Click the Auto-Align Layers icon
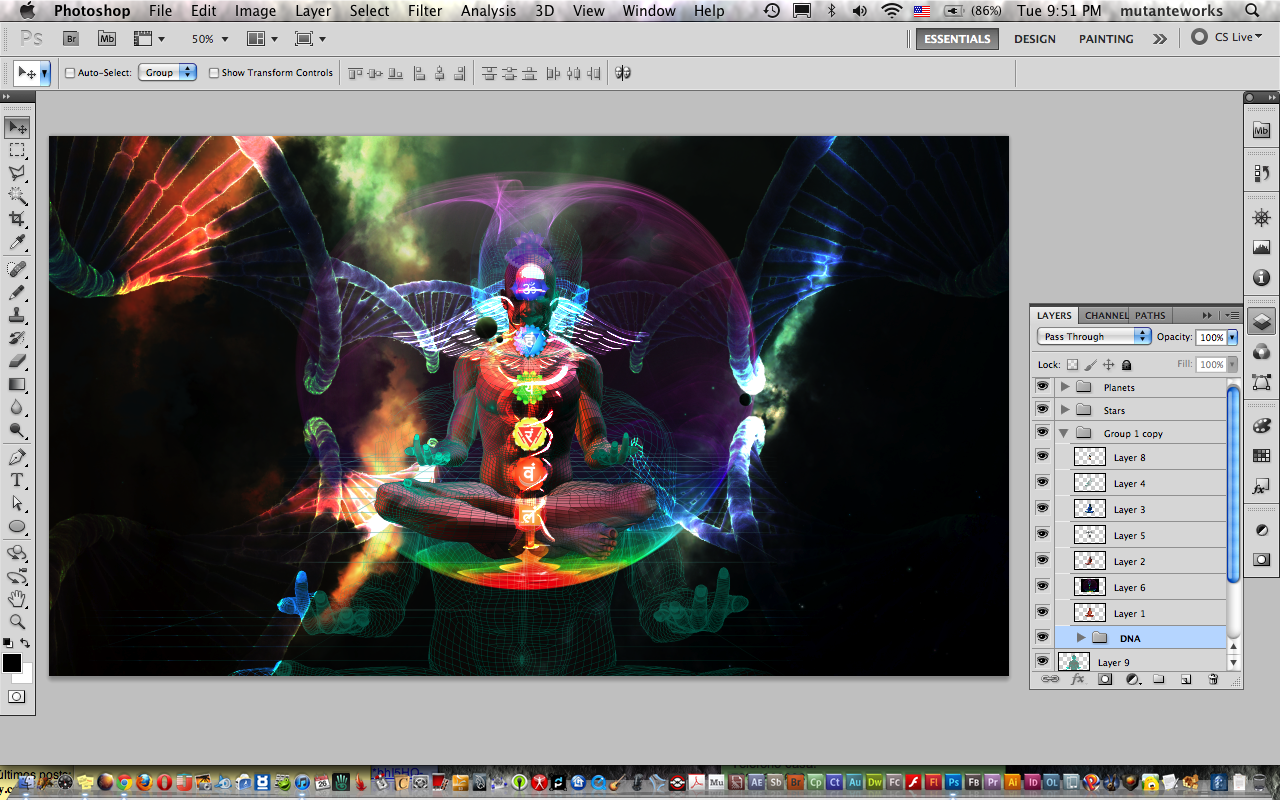Image resolution: width=1280 pixels, height=800 pixels. (622, 73)
